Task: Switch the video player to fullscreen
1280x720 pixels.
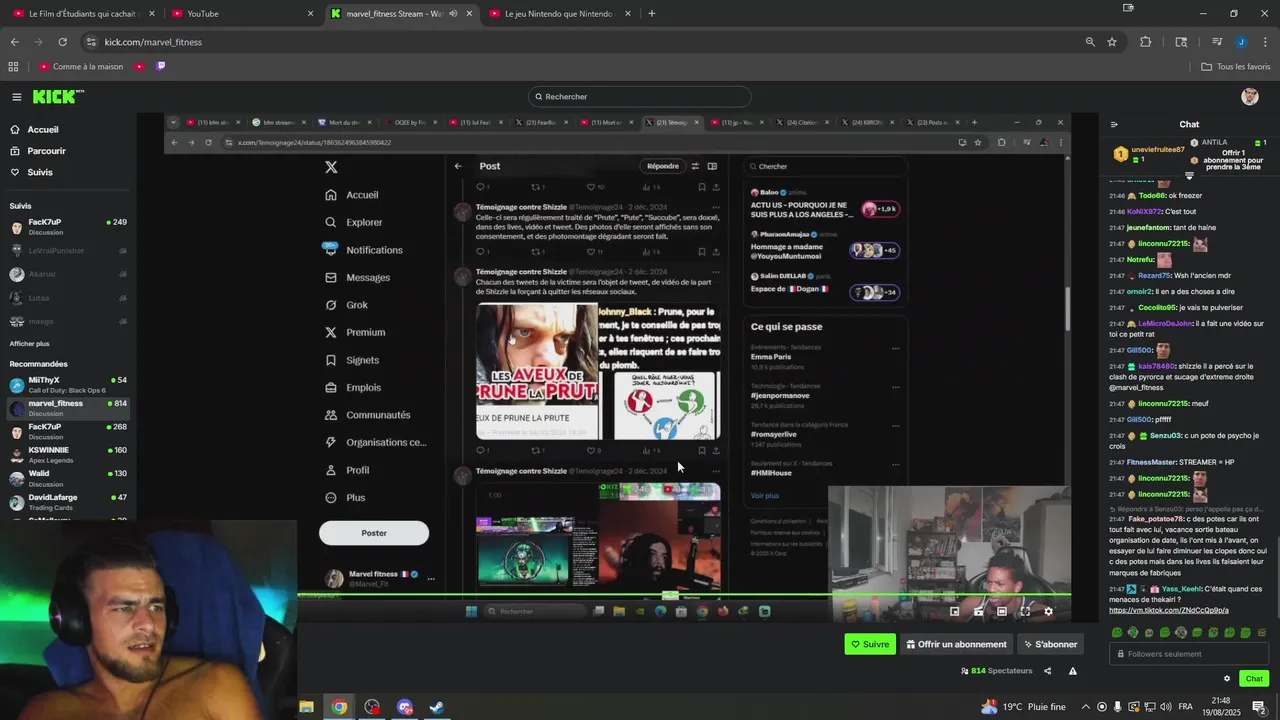Action: (1025, 611)
